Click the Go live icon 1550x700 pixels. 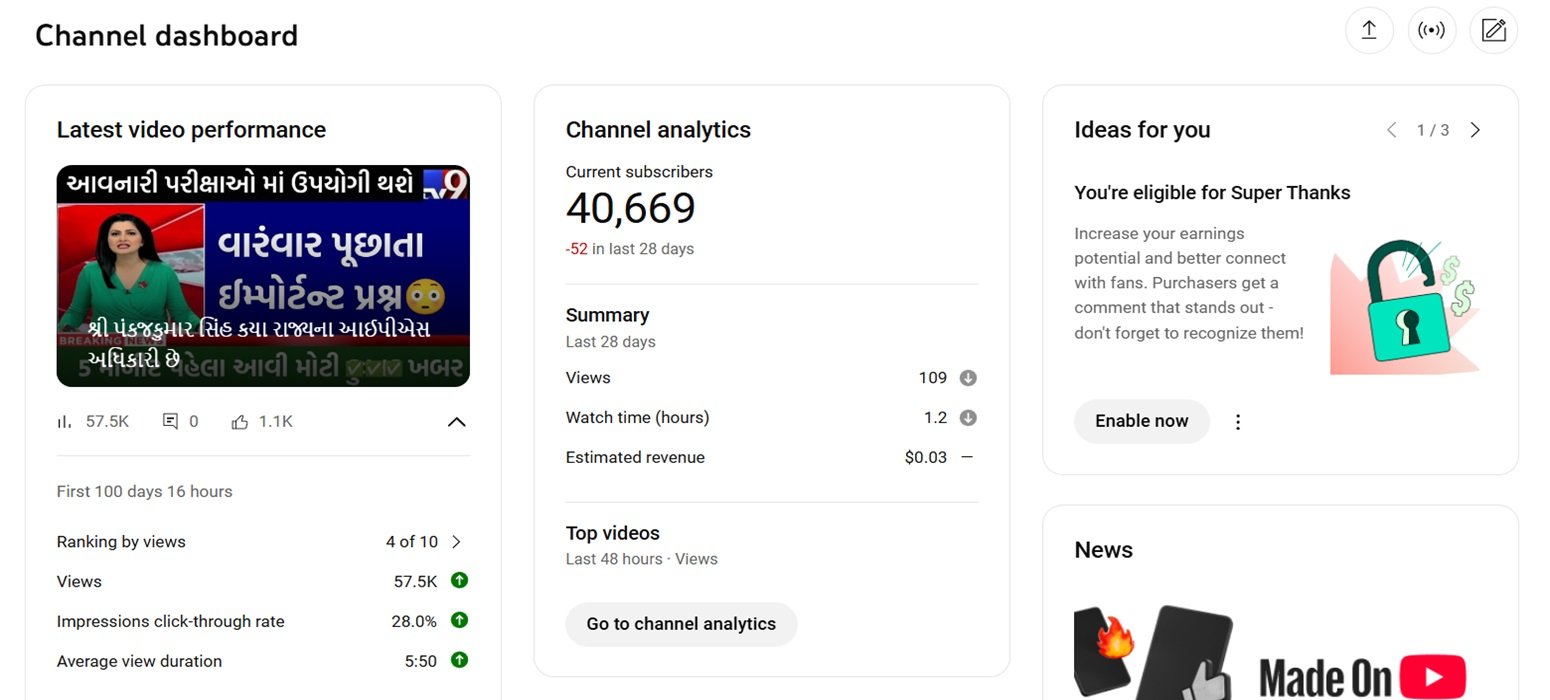pos(1432,30)
